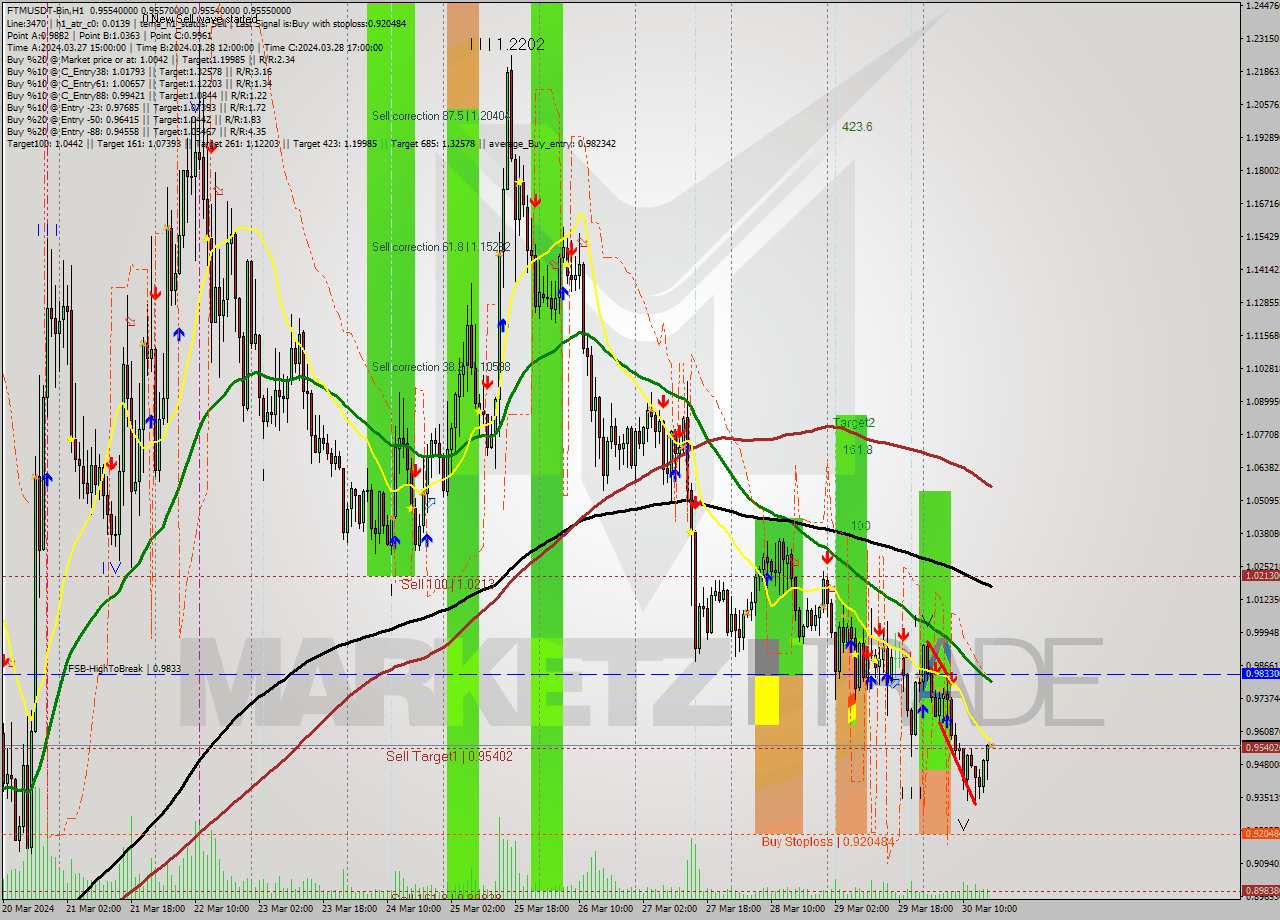Click the '20 Mar 2024' date label

[x=30, y=909]
